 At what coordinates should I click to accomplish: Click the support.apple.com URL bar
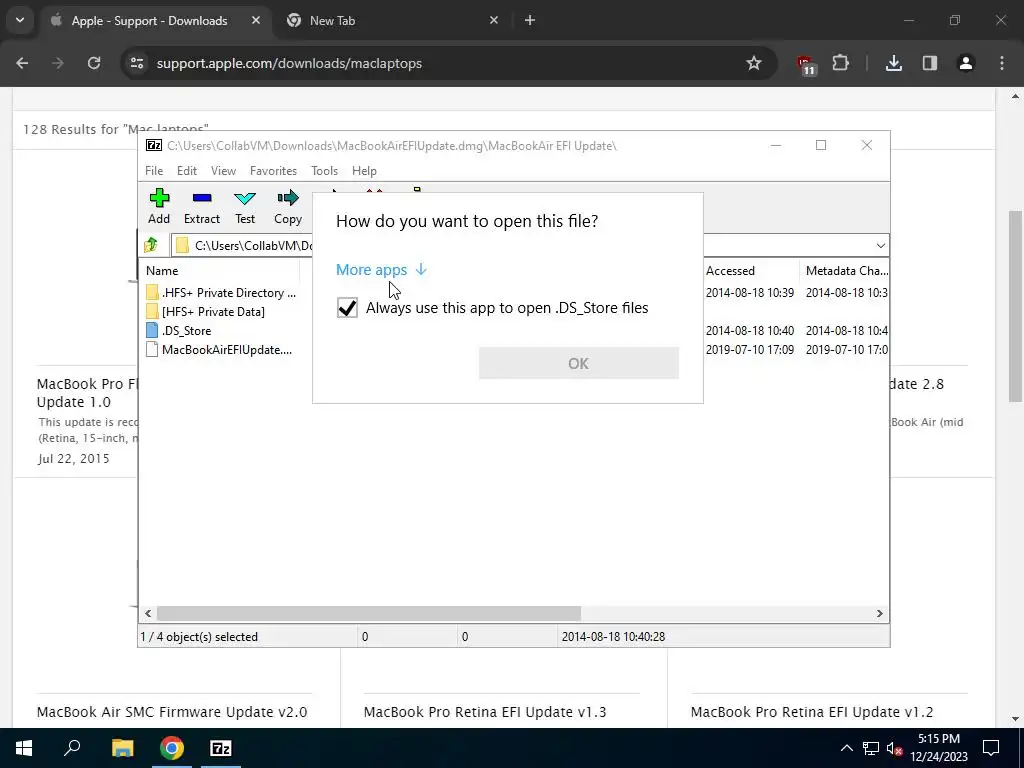click(x=289, y=63)
